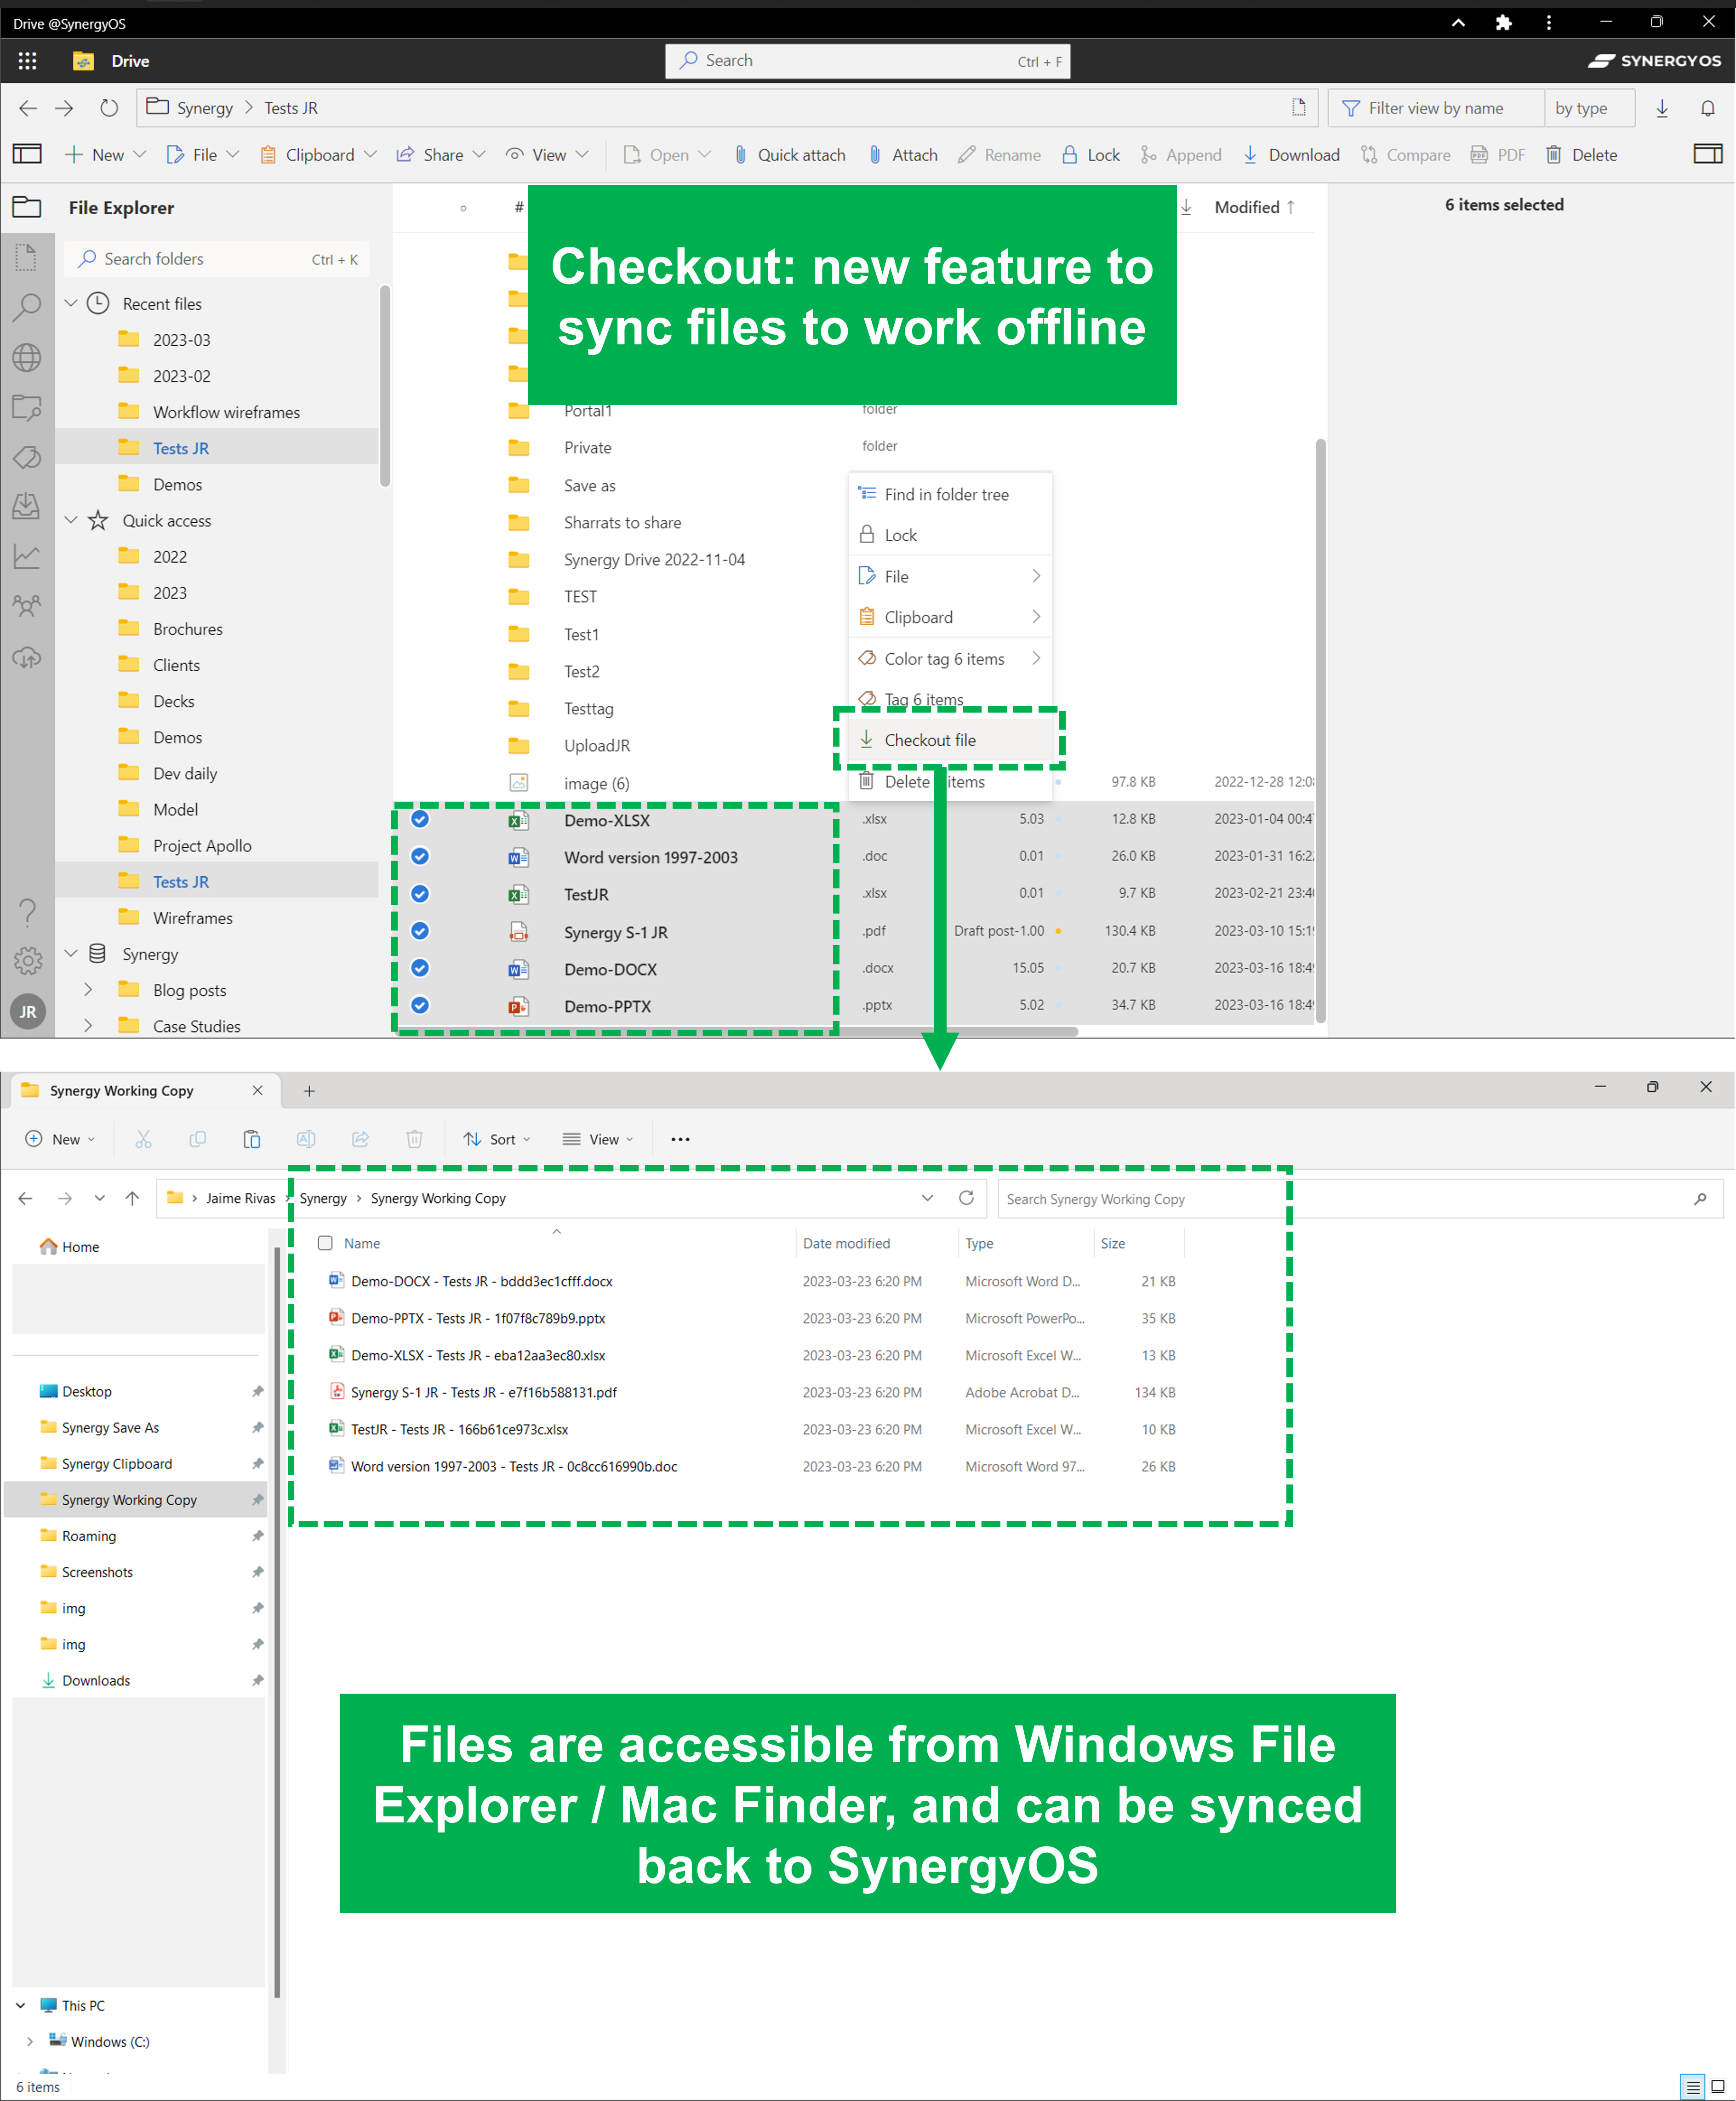Open the New dropdown in Drive toolbar
This screenshot has height=2101, width=1736.
point(105,155)
